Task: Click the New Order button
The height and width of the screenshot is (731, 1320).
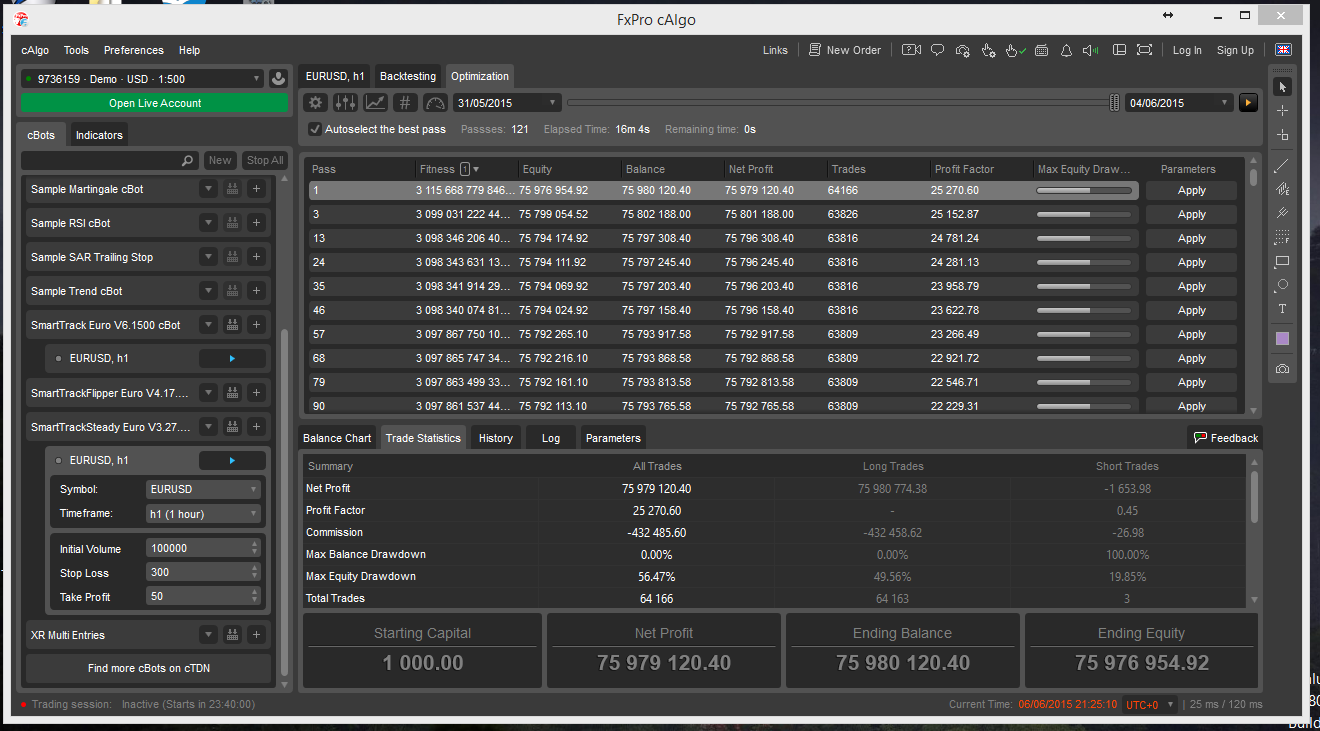Action: 845,50
